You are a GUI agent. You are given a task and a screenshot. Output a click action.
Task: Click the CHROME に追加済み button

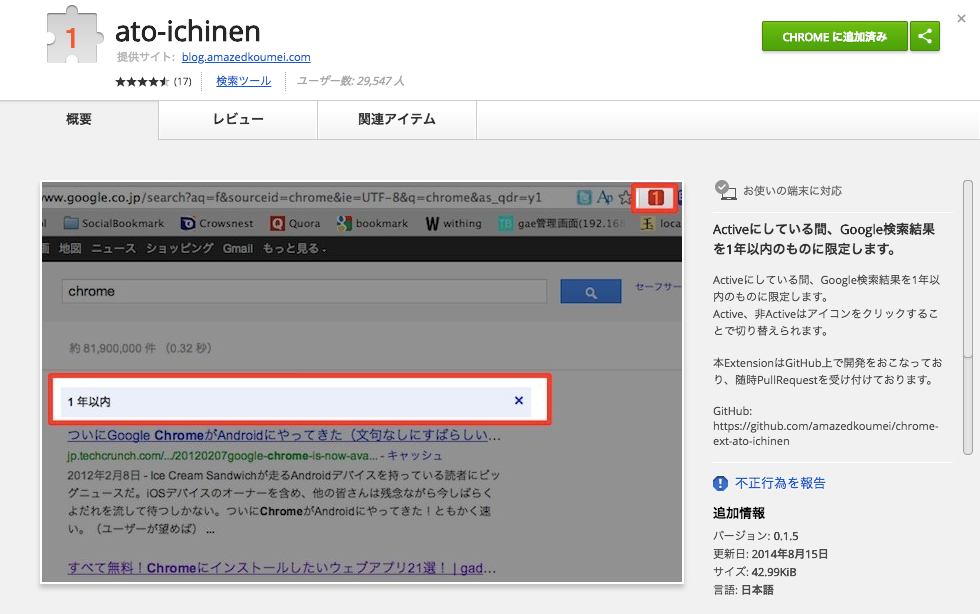[x=834, y=36]
